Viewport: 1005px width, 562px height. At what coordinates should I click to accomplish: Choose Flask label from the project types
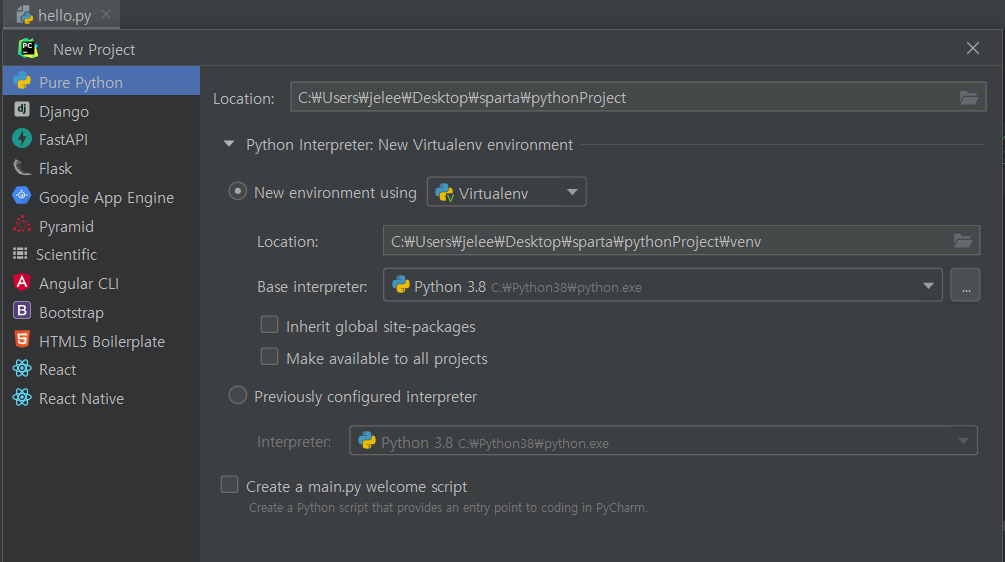click(x=56, y=169)
